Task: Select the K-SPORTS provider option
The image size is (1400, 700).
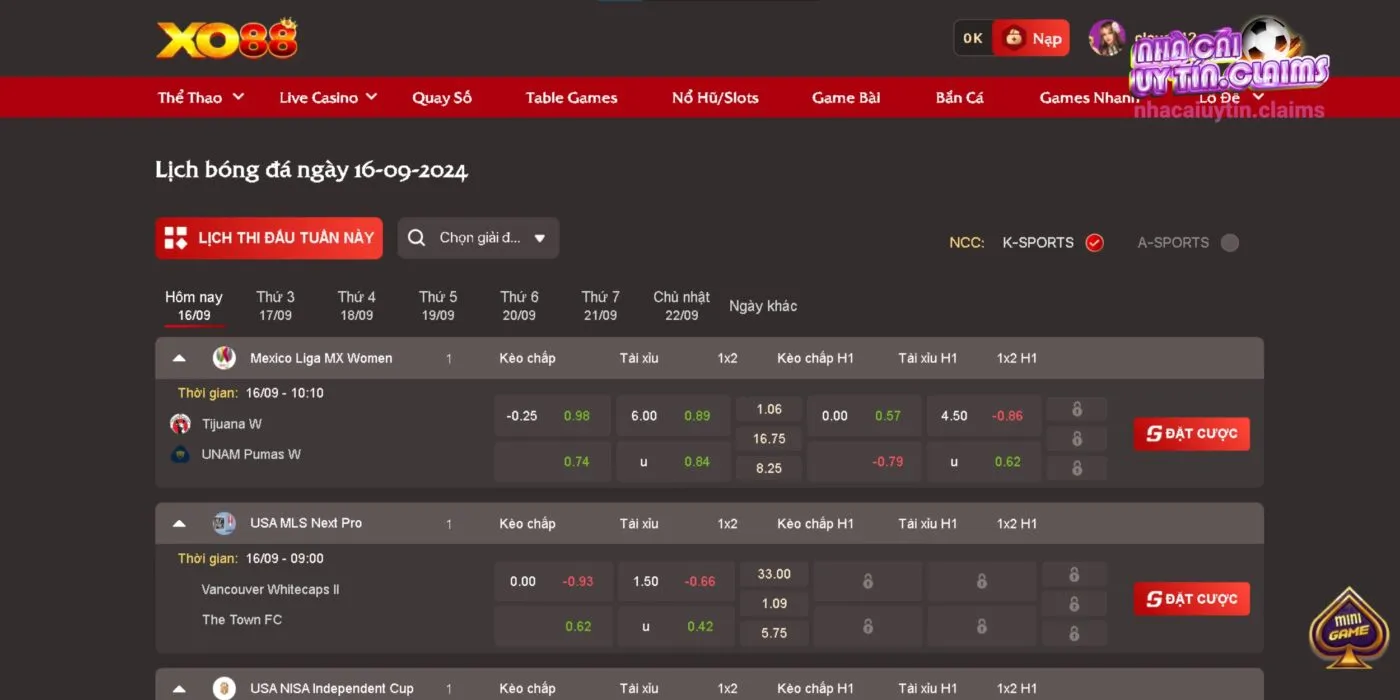Action: pyautogui.click(x=1094, y=242)
